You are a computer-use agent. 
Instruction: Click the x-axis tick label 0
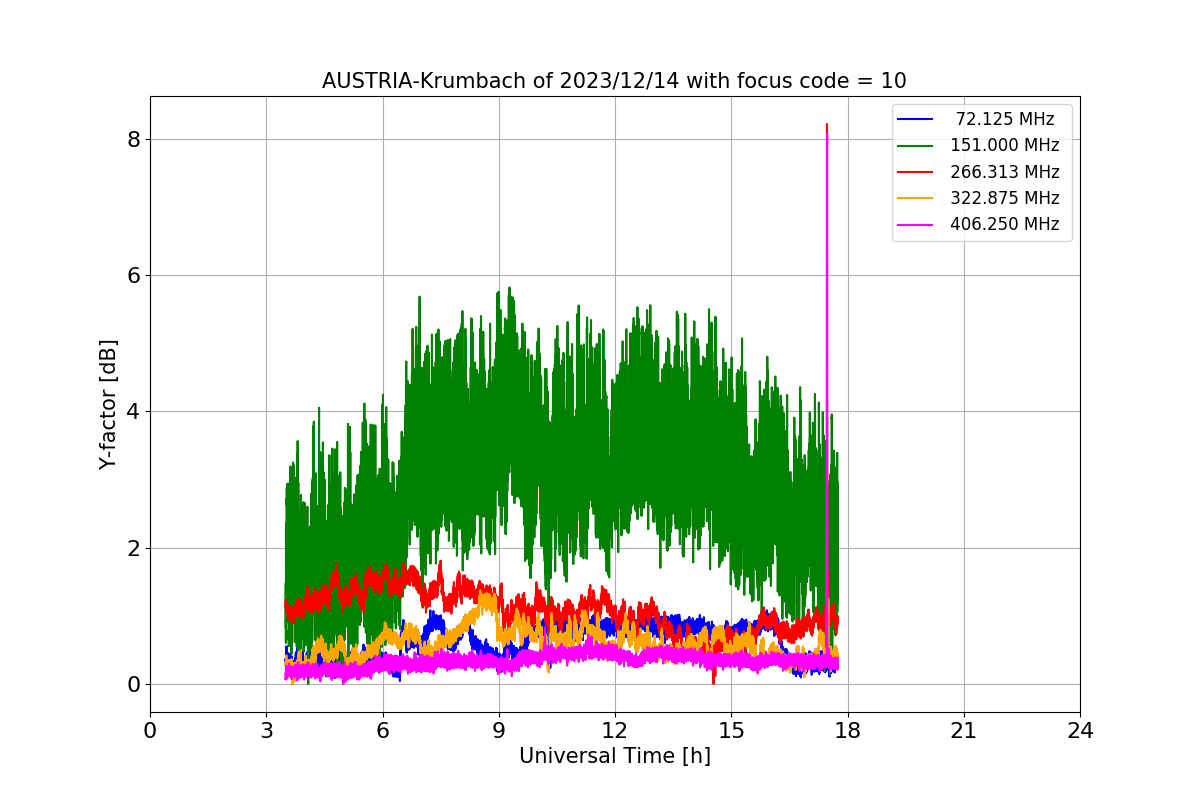point(150,731)
